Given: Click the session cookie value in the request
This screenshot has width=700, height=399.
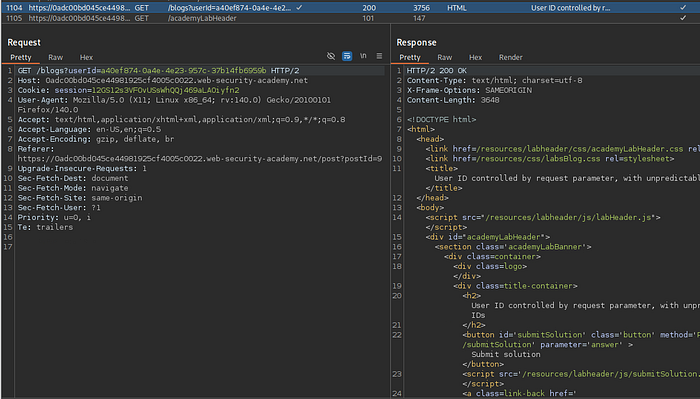Looking at the screenshot, I should click(166, 90).
